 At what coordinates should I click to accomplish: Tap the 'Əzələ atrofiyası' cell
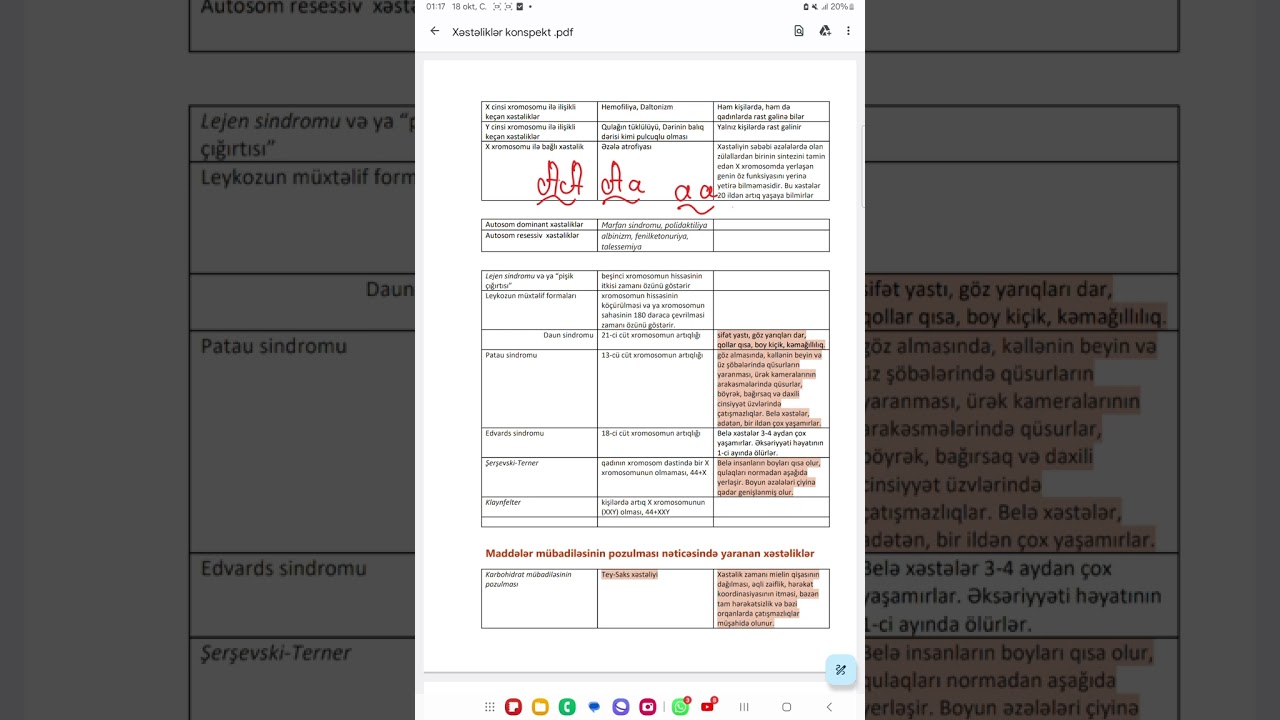655,171
